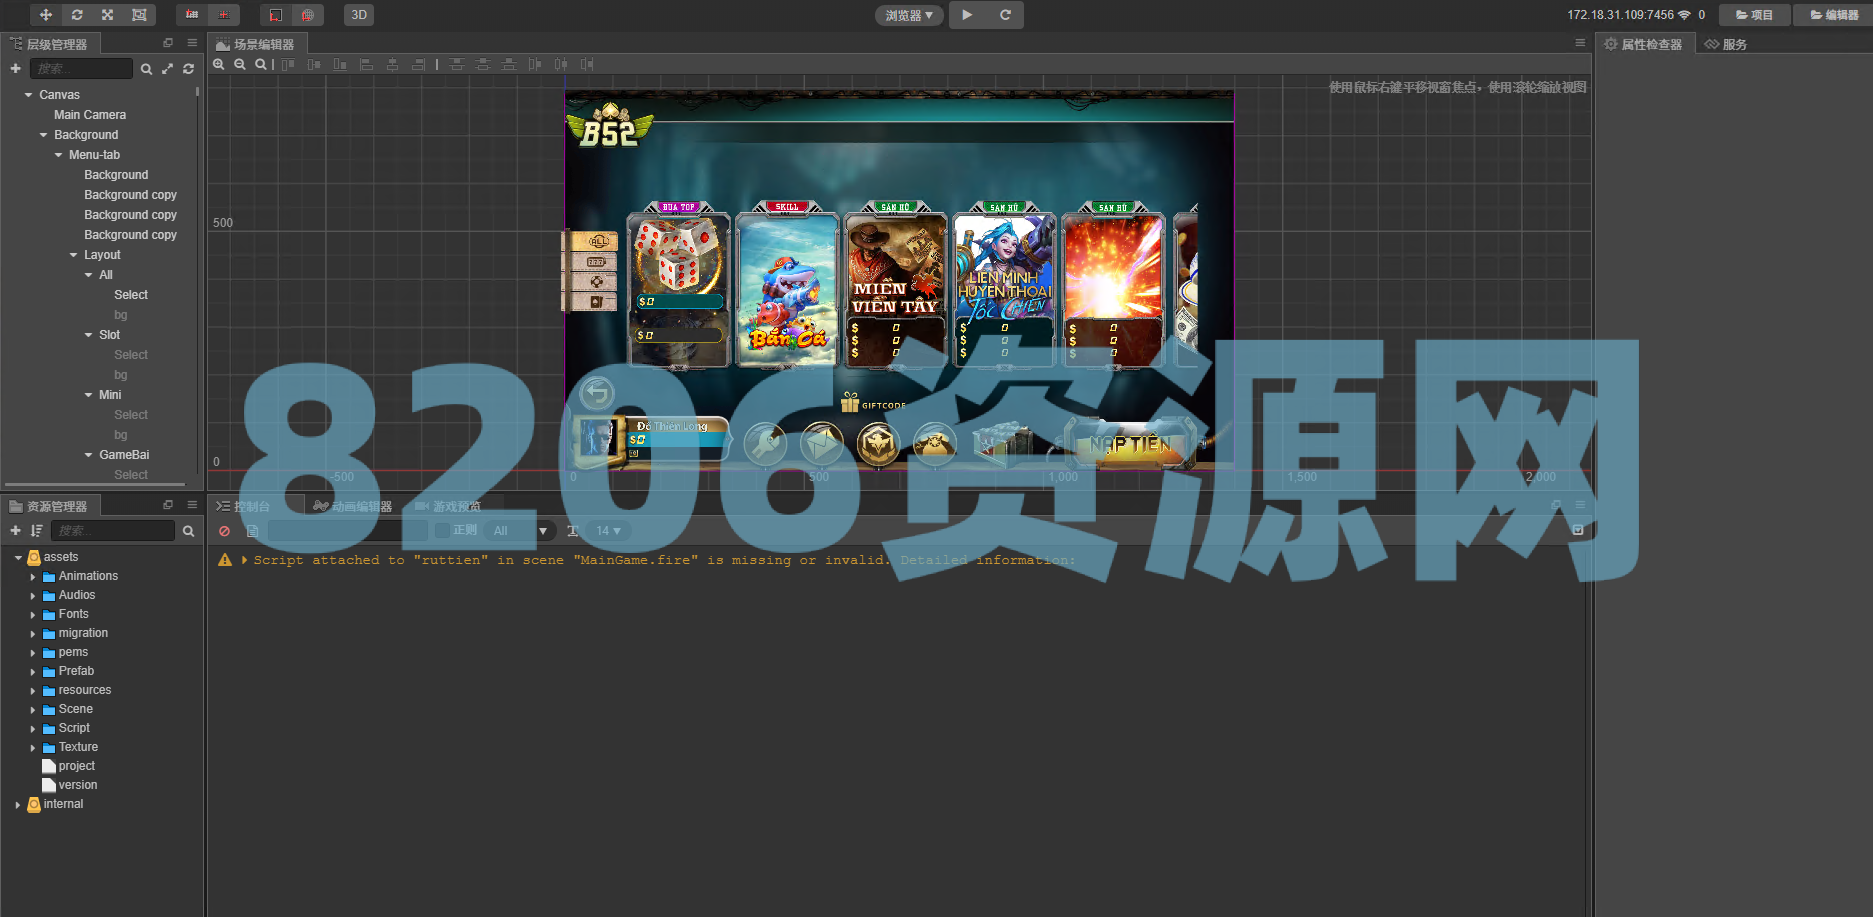Screen dimensions: 1873x917
Task: Click the asset sort order icon
Action: click(37, 531)
